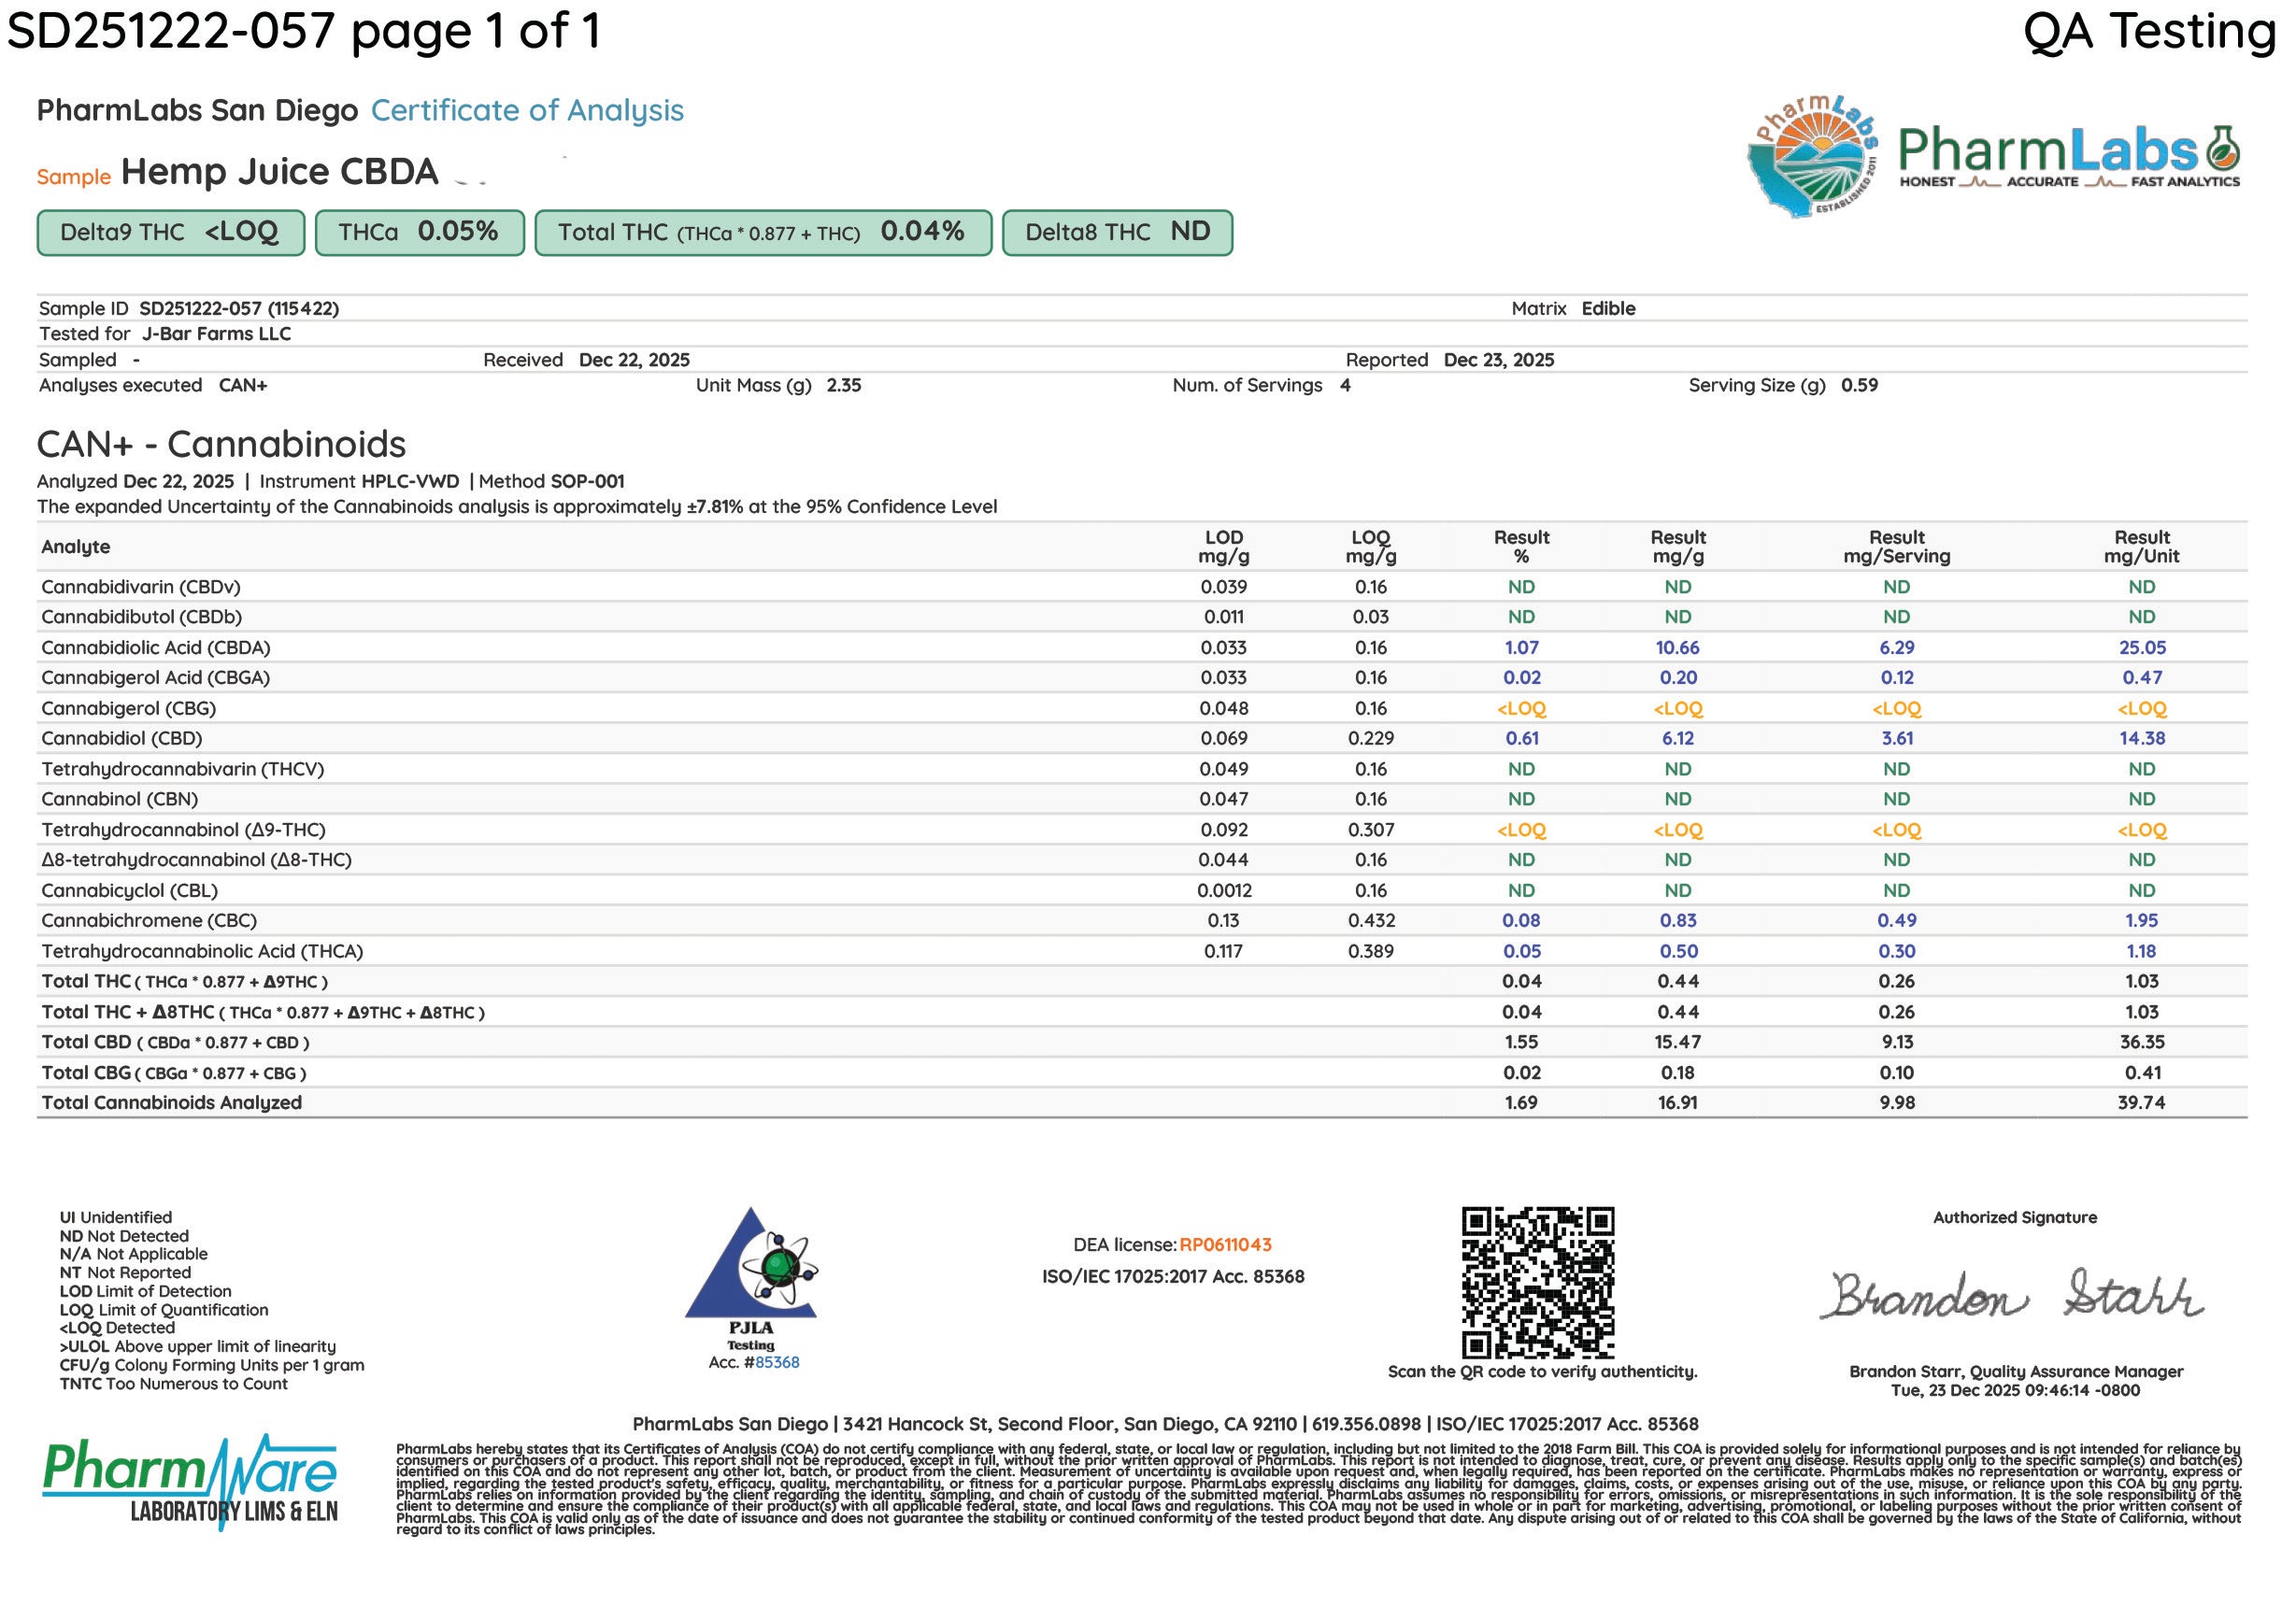This screenshot has width=2296, height=1620.
Task: Click "Brandon Starr, Quality Assurance Manager" text
Action: point(2016,1372)
